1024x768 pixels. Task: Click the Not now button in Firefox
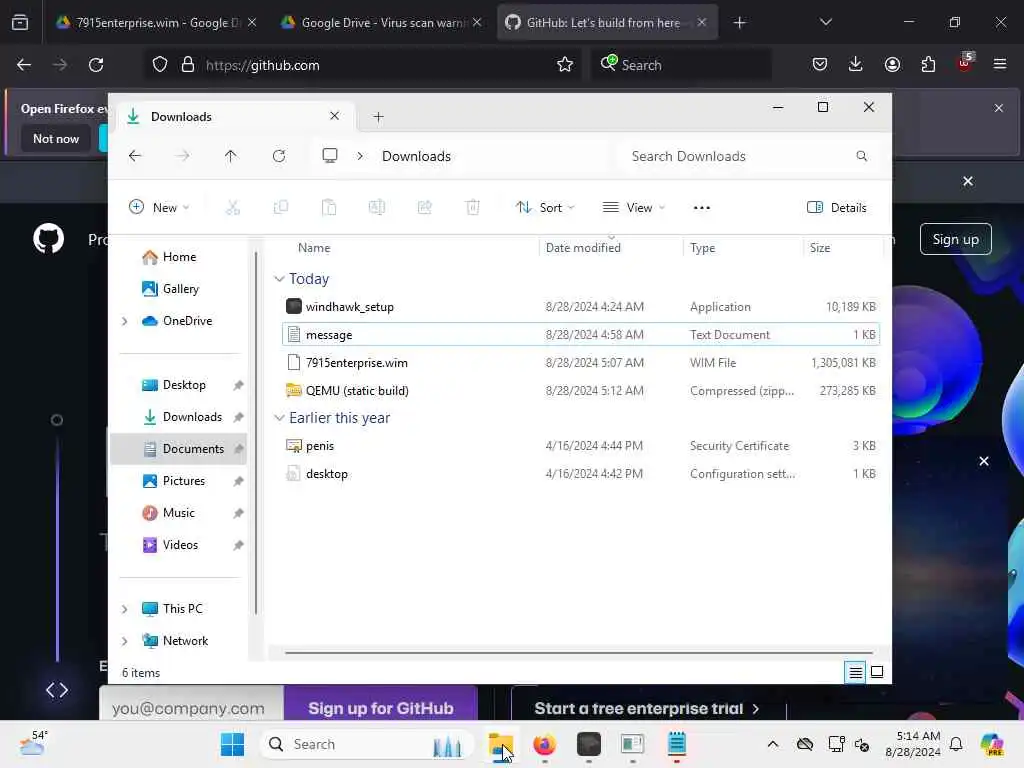(x=56, y=138)
